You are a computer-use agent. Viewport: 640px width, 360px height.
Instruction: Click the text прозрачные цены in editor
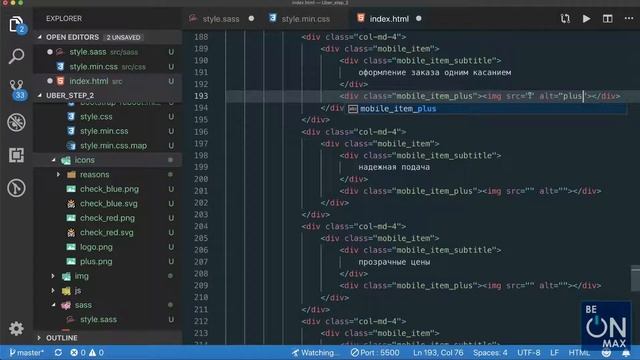[x=394, y=262]
